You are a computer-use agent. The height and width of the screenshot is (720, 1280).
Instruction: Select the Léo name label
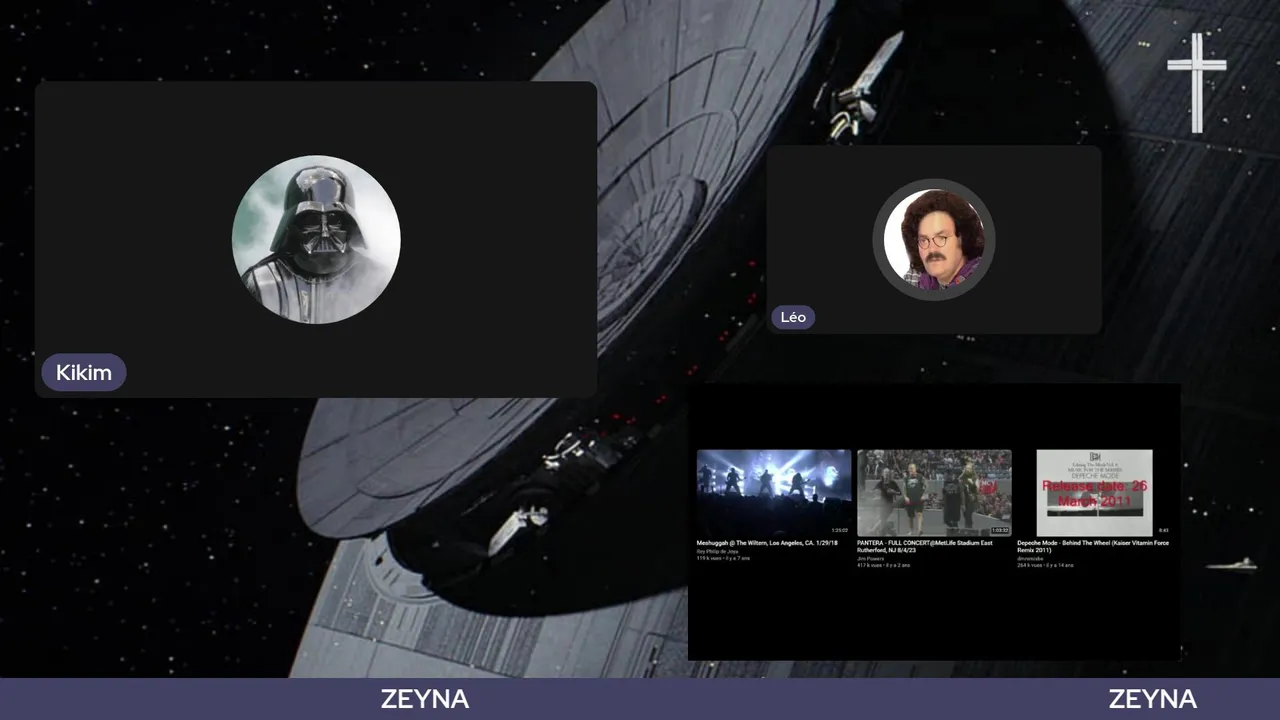(793, 317)
